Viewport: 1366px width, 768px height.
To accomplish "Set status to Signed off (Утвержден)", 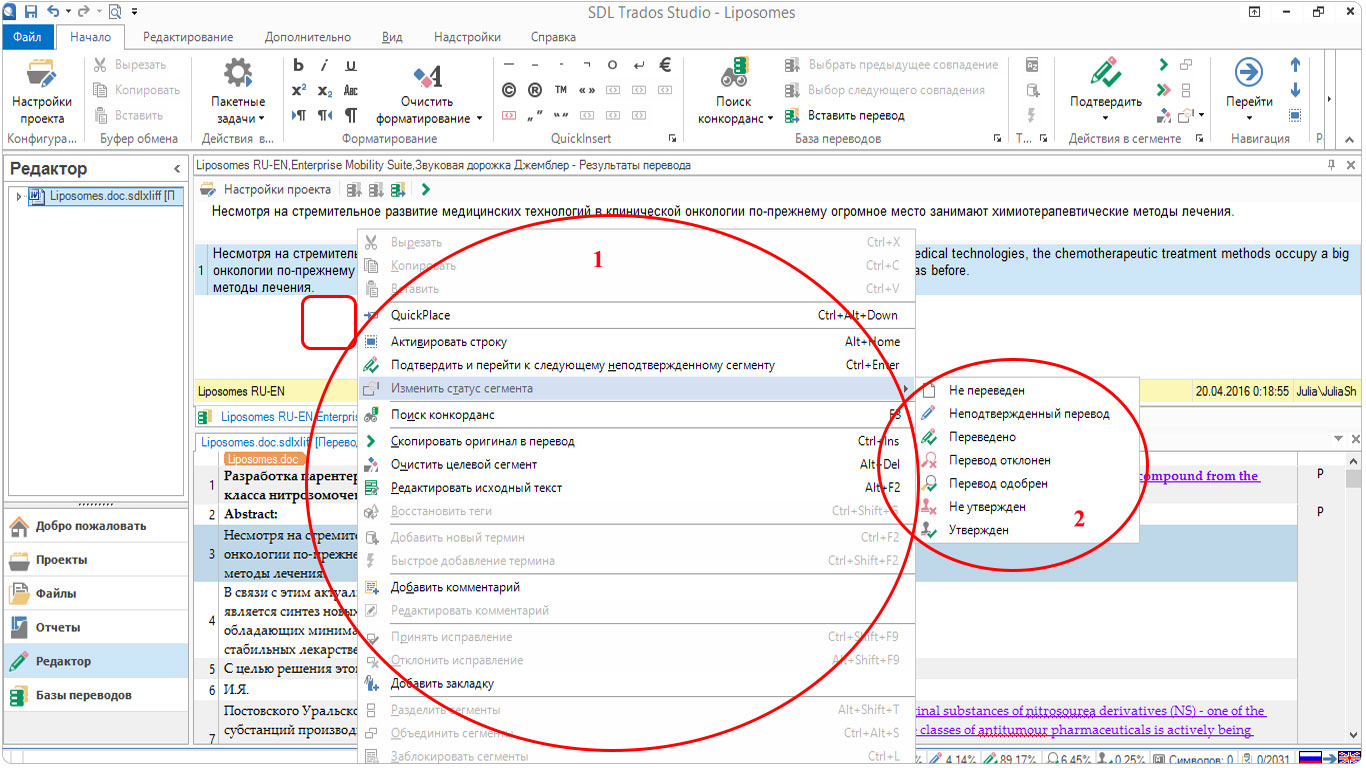I will pyautogui.click(x=1027, y=530).
